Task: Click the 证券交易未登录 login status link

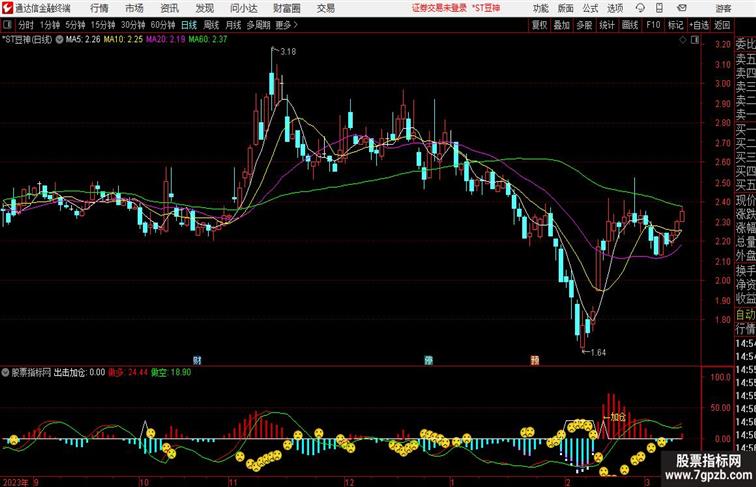Action: (440, 8)
